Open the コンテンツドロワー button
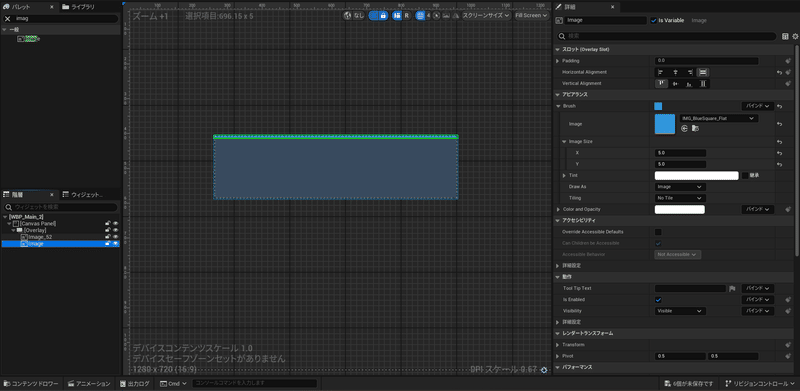The width and height of the screenshot is (800, 391). (x=31, y=383)
